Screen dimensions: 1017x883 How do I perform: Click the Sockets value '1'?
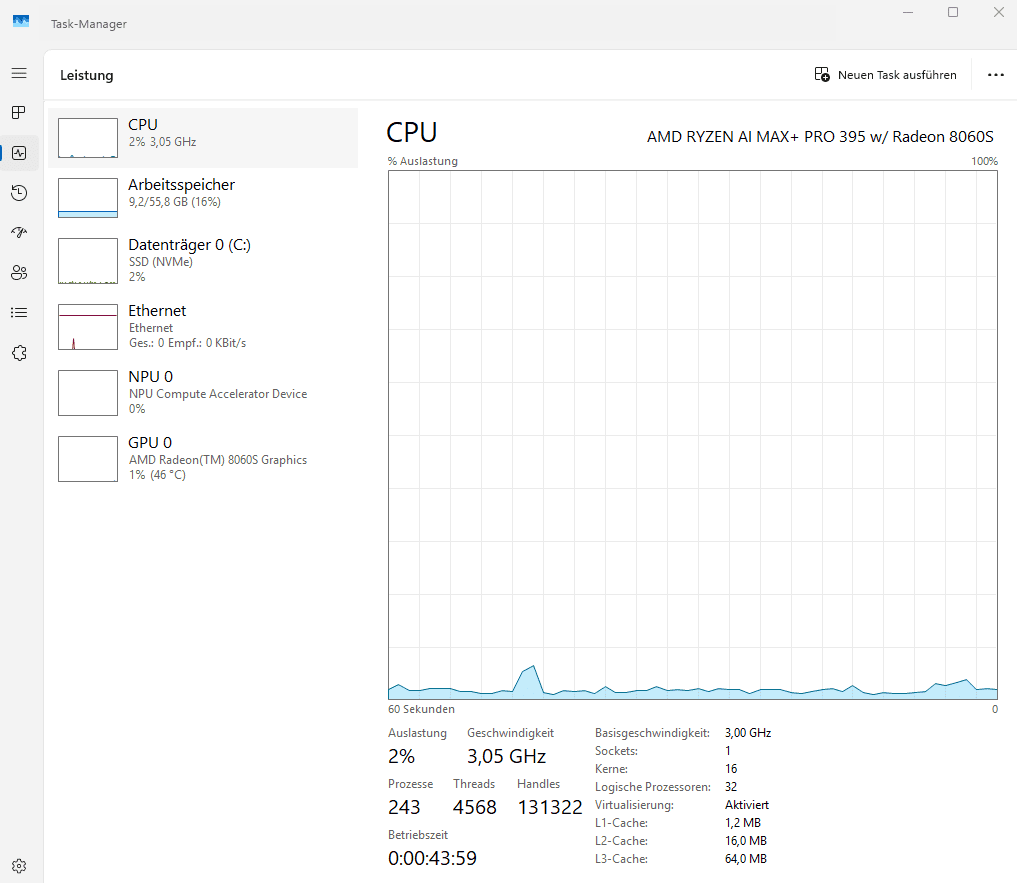728,751
